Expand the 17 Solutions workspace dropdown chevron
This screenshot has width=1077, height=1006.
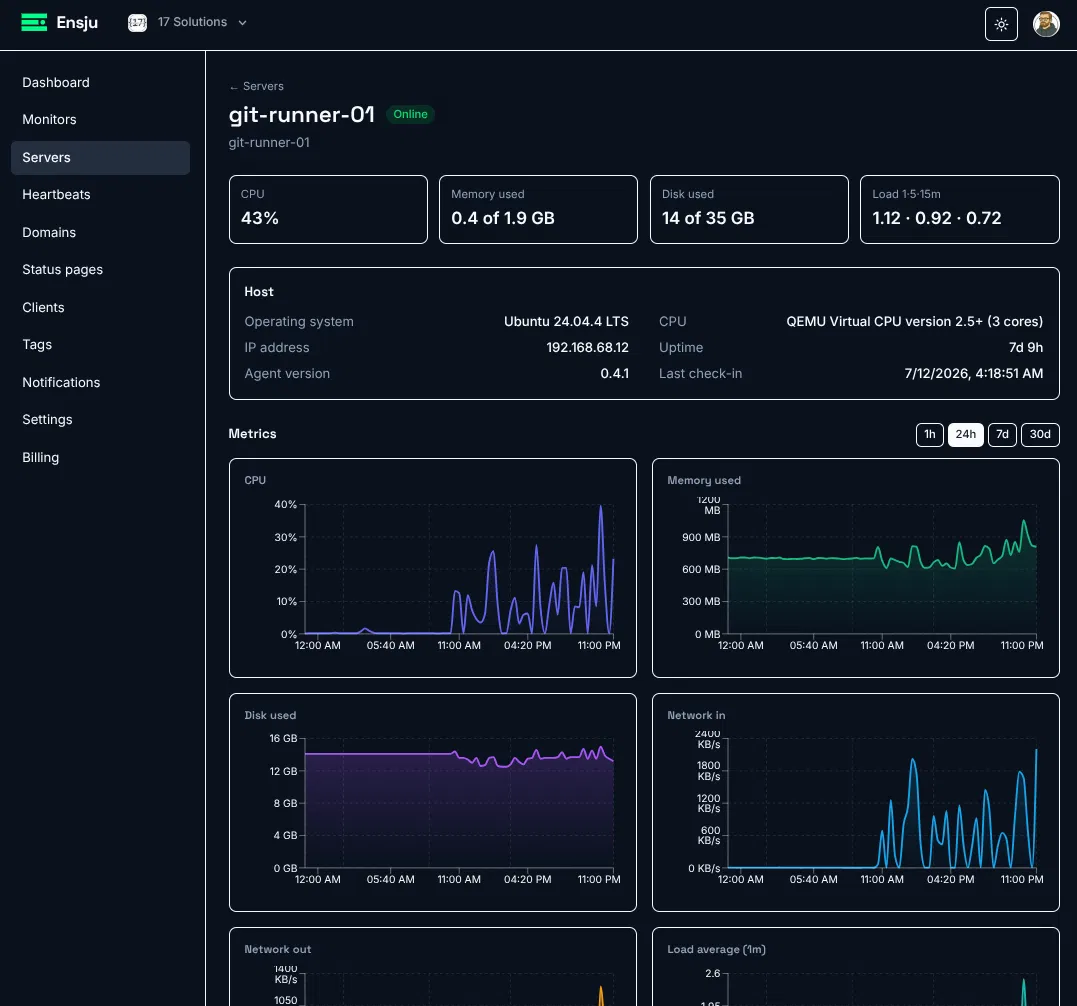tap(242, 23)
